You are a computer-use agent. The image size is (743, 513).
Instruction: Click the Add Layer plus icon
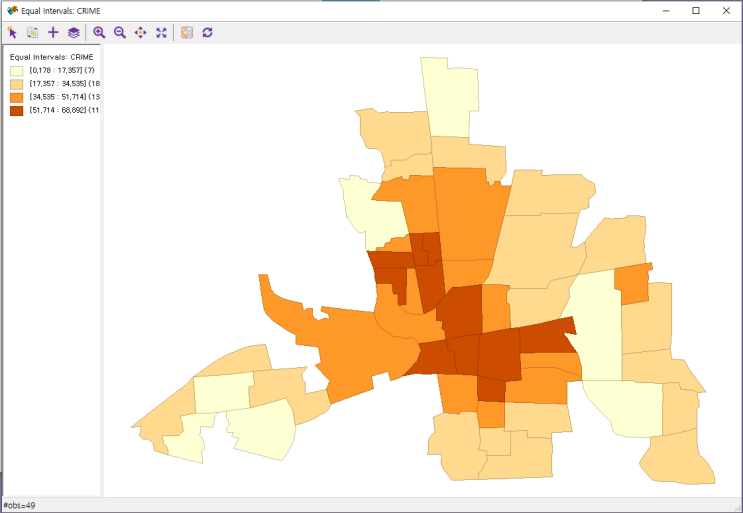53,33
